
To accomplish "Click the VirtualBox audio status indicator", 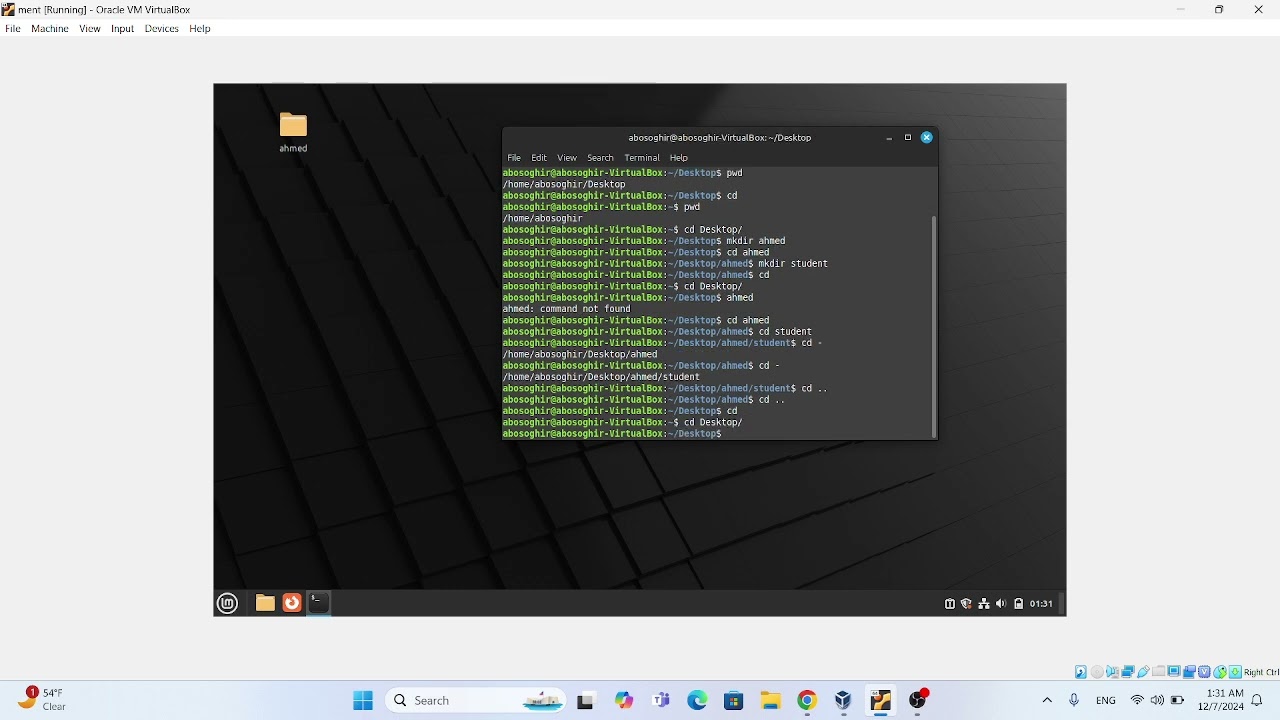I will [x=1112, y=672].
